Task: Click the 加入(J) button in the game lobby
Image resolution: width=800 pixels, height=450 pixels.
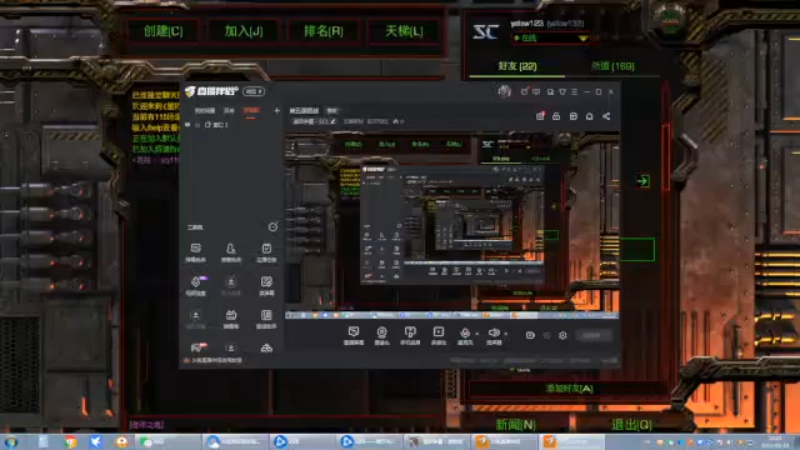Action: pos(243,31)
